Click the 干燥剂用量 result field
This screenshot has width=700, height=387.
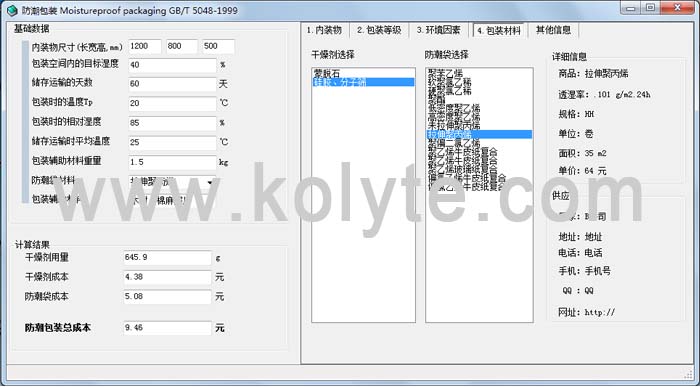click(167, 258)
